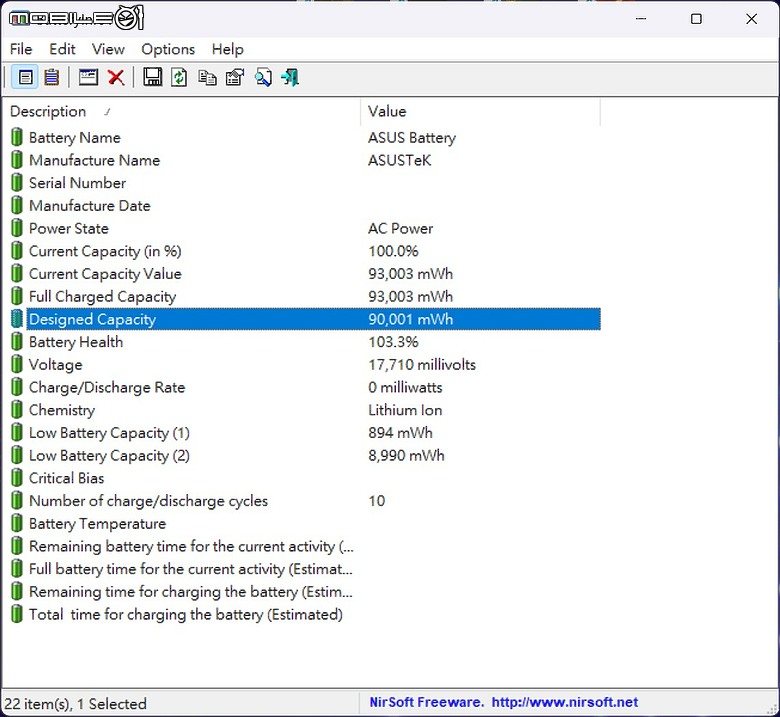Click the battery icon beside Manufacture Date
This screenshot has height=717, width=780.
tap(17, 205)
